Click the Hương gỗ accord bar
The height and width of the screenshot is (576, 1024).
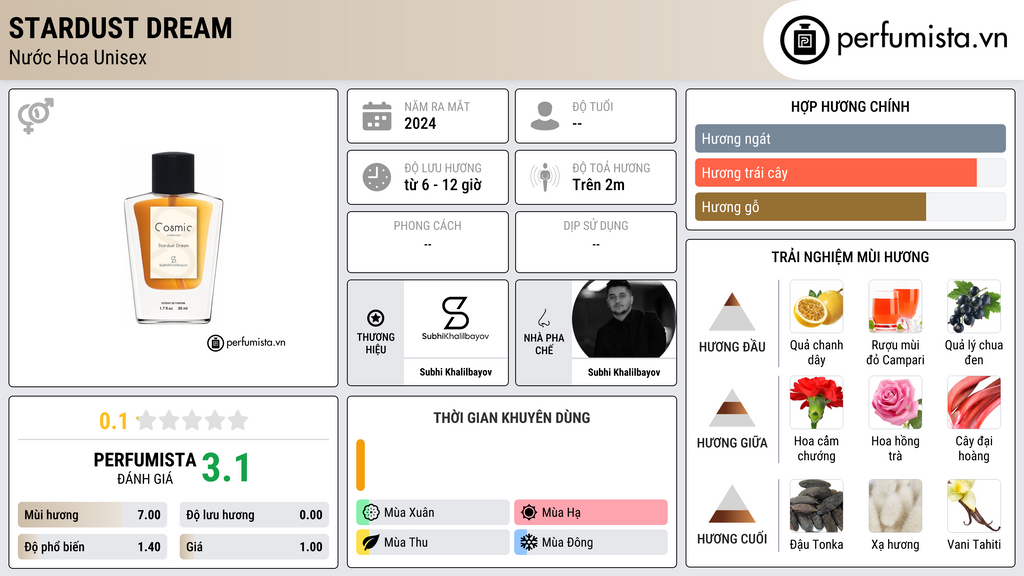tap(850, 206)
